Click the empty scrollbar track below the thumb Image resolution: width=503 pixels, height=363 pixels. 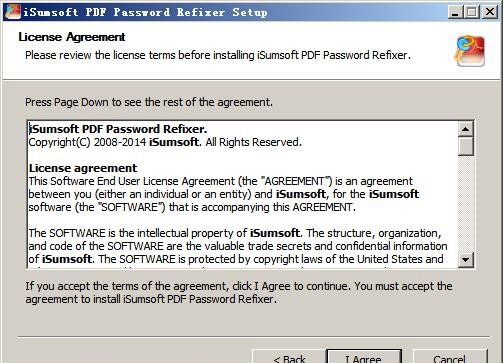pyautogui.click(x=466, y=204)
